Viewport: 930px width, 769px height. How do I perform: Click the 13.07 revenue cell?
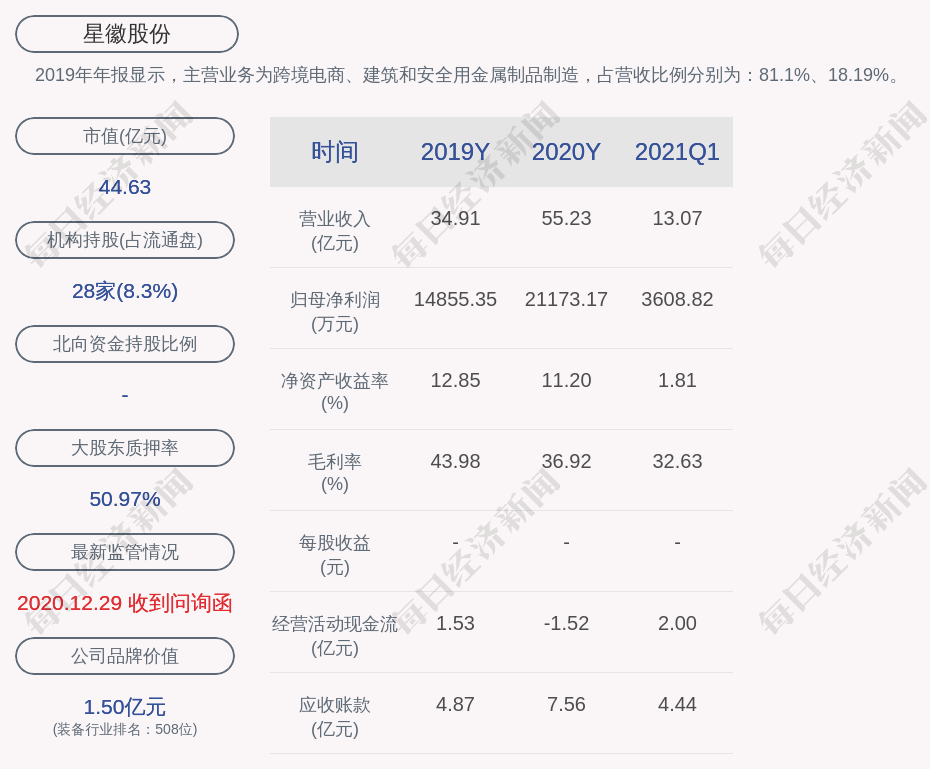click(x=677, y=218)
